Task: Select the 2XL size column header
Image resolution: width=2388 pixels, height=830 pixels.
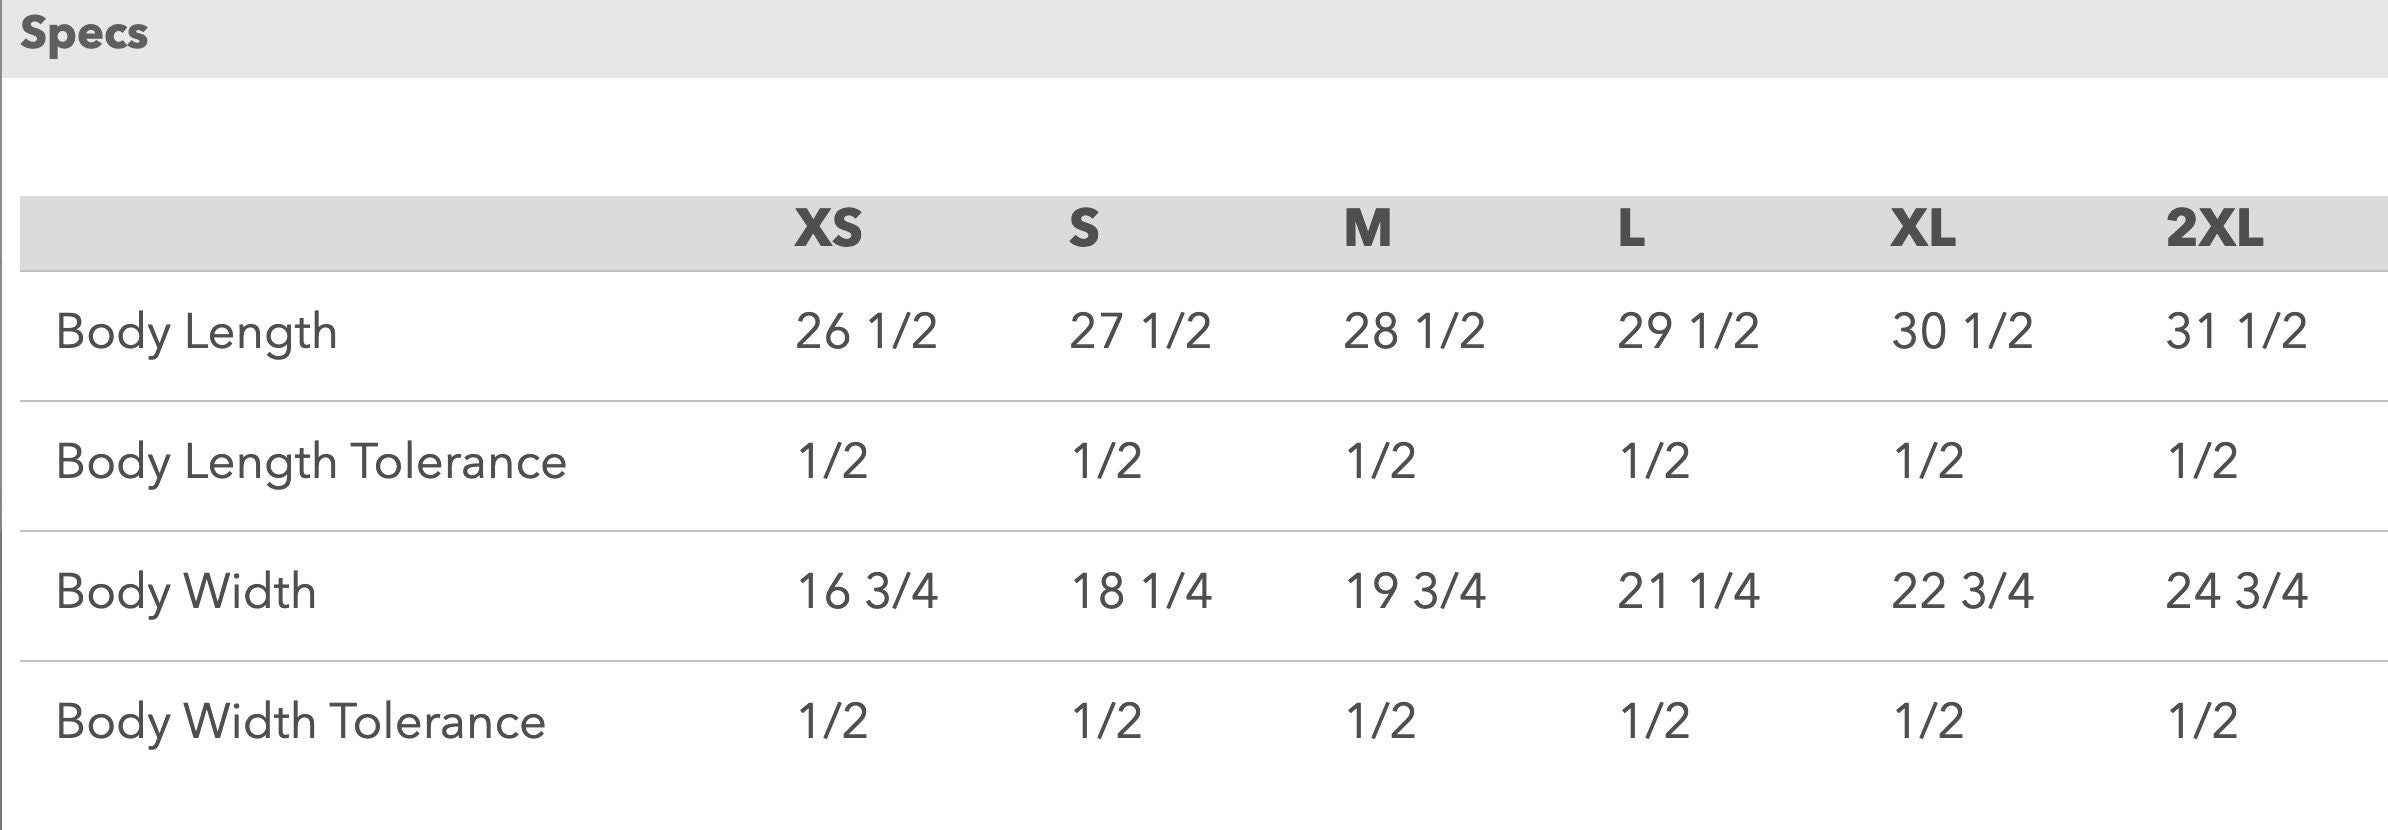Action: (x=2214, y=229)
